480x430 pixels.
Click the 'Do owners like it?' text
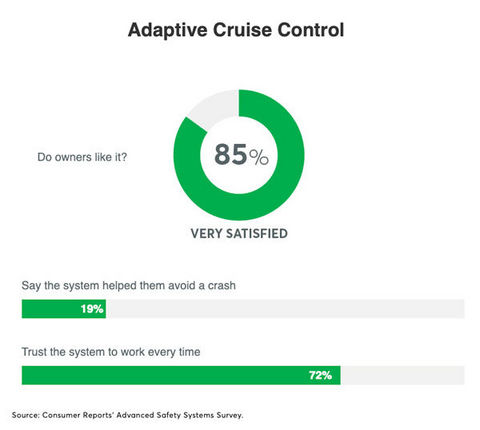point(82,157)
